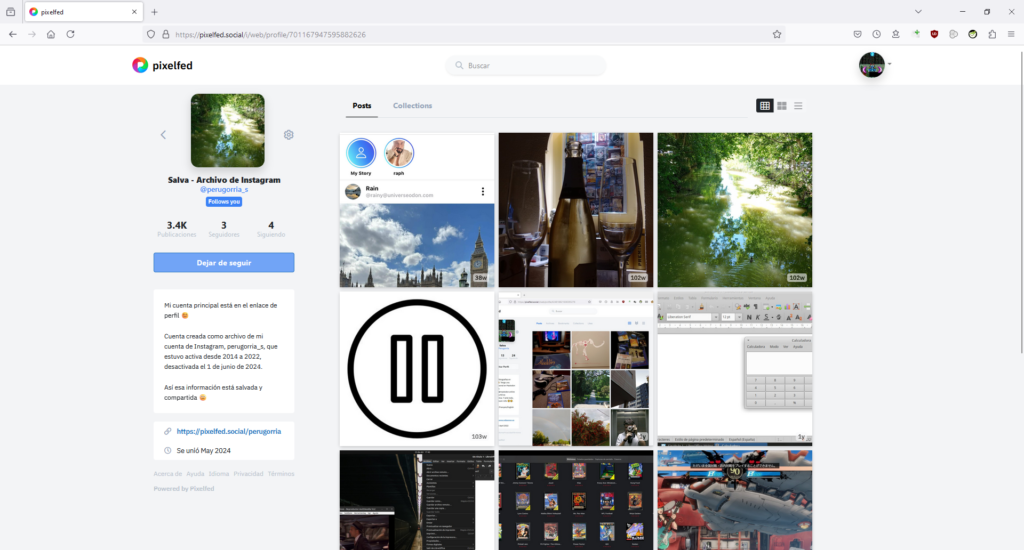List all tabs dropdown arrow
The image size is (1024, 550).
pyautogui.click(x=918, y=12)
